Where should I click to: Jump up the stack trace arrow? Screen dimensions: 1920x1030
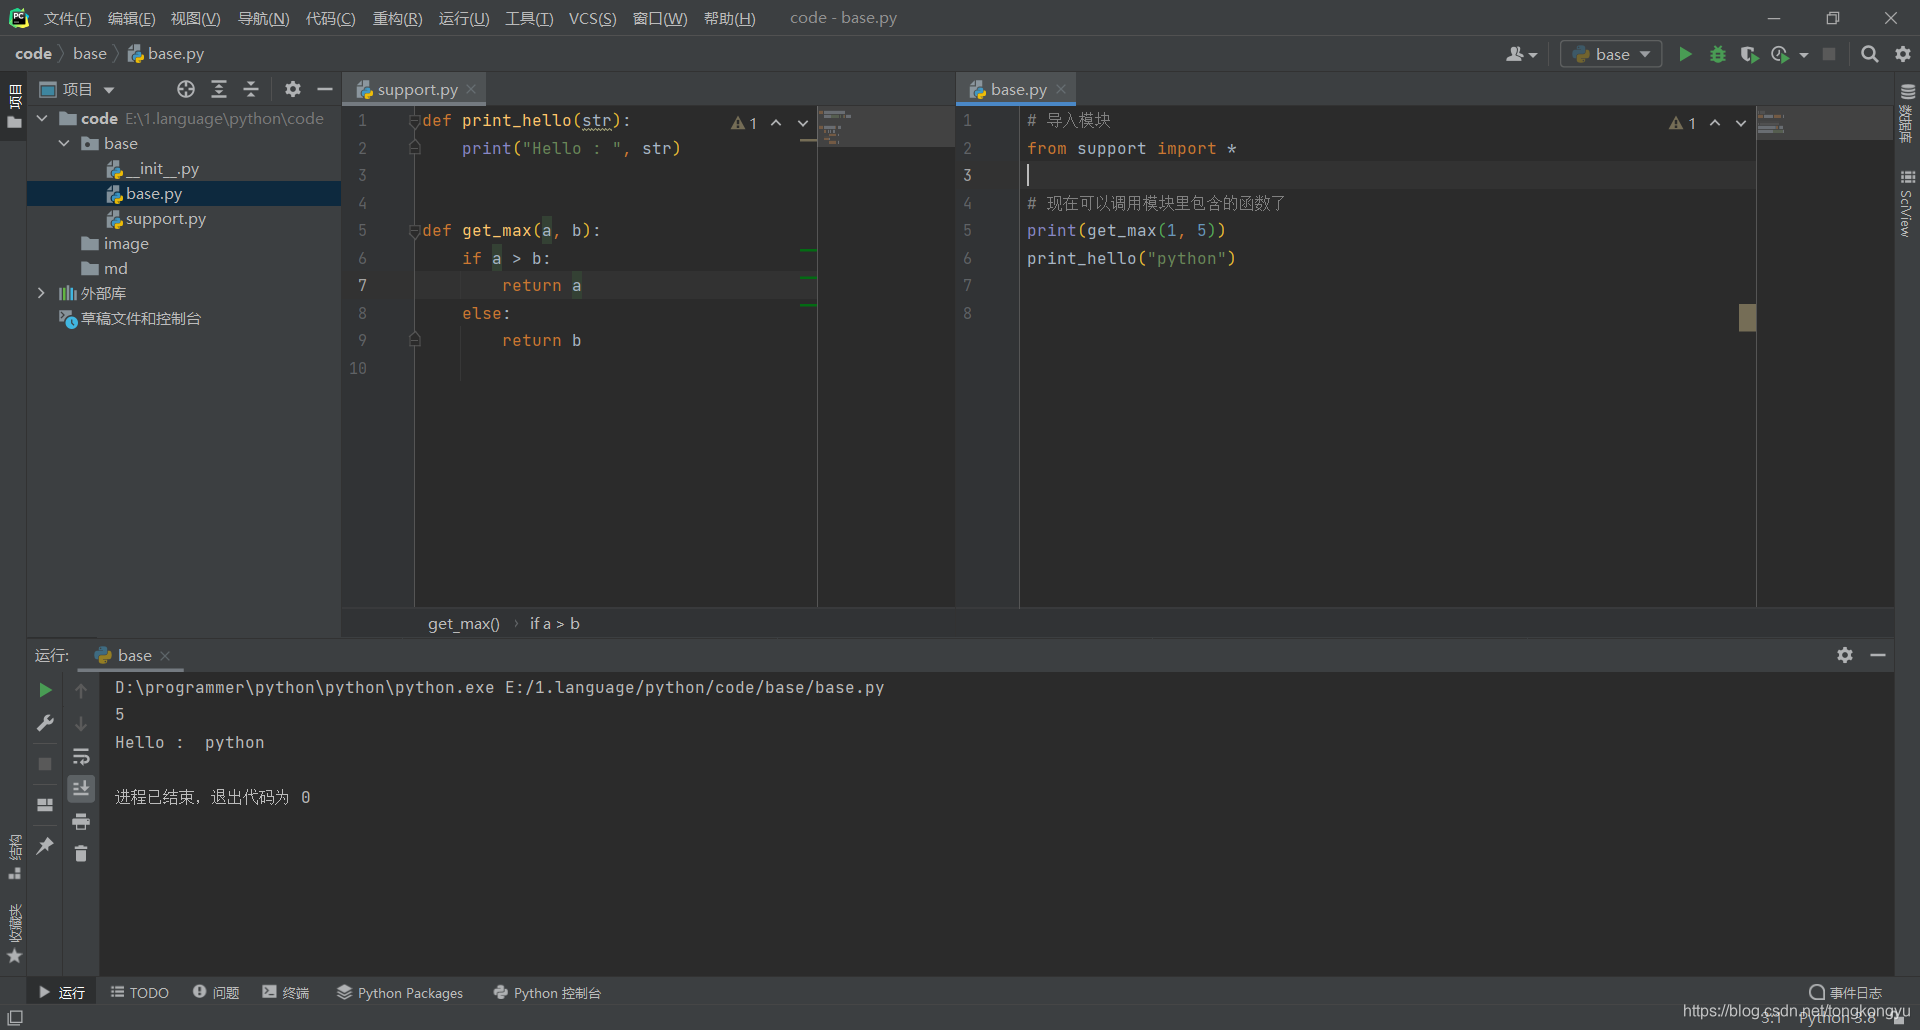point(81,690)
